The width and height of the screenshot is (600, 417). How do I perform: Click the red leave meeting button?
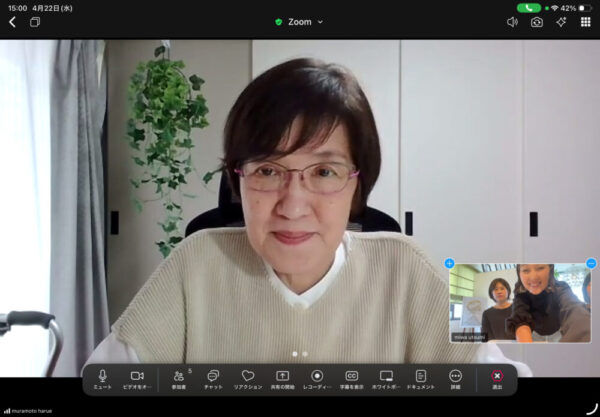[497, 377]
